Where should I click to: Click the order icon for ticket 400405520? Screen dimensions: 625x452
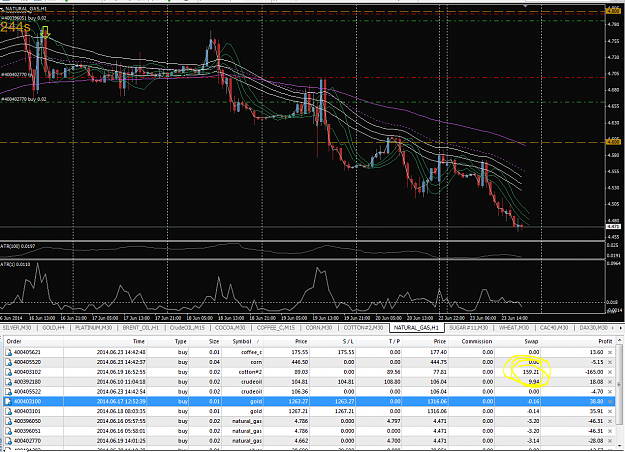[x=8, y=362]
